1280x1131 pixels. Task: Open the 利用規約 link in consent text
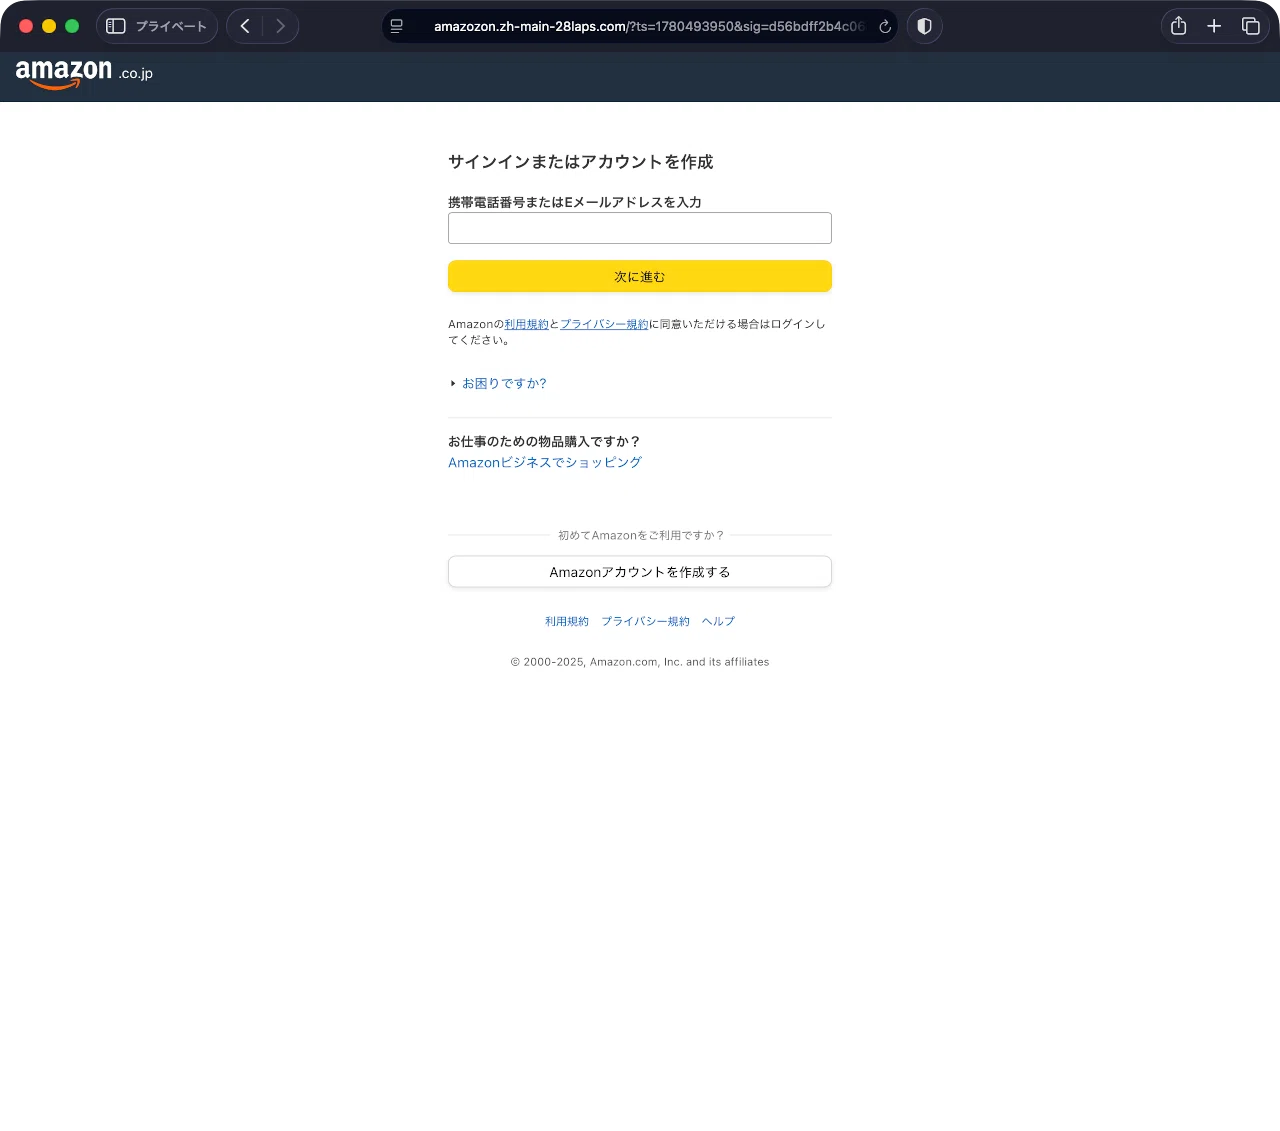pos(526,324)
